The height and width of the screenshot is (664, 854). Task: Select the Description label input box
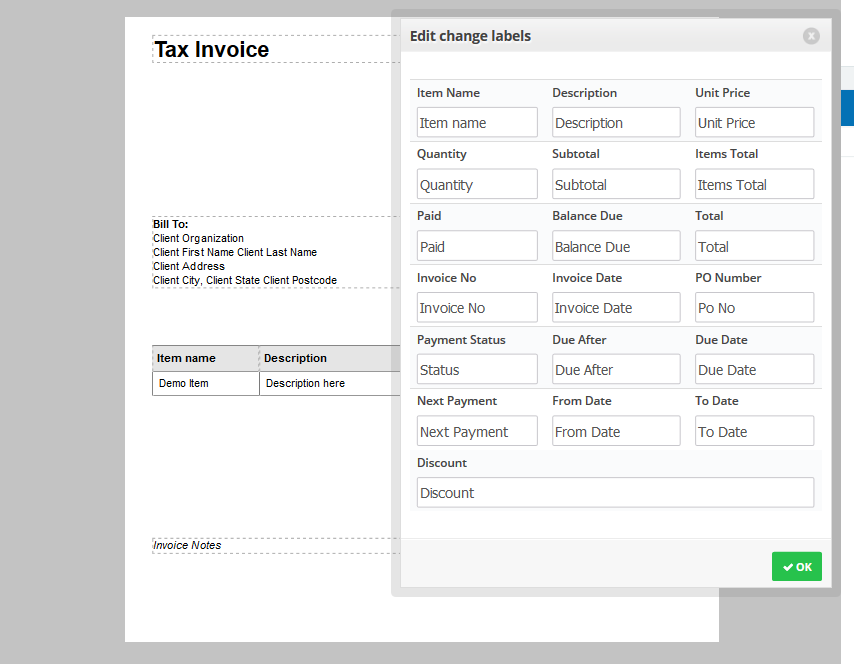[616, 123]
